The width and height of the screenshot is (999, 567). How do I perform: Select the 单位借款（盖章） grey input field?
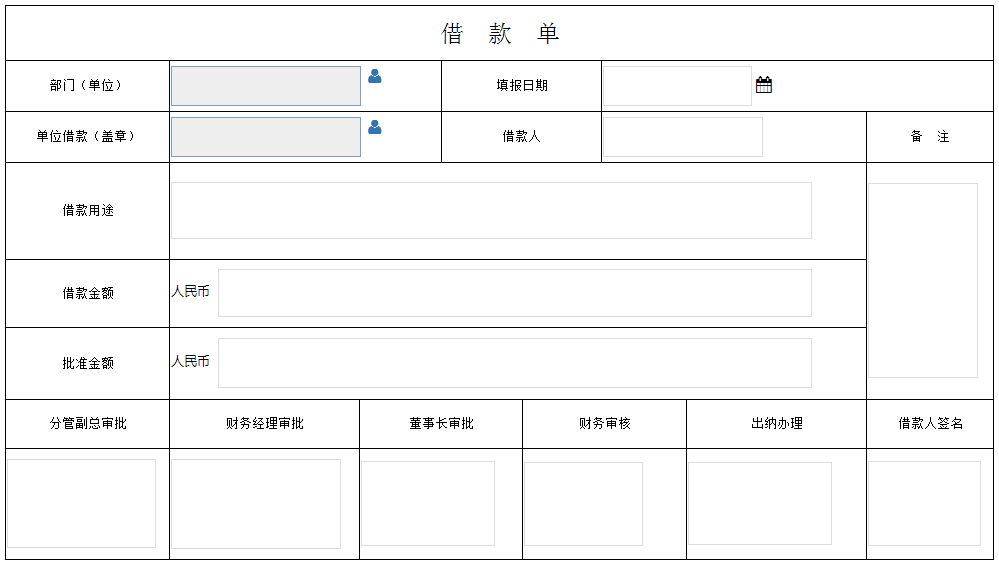(x=266, y=137)
